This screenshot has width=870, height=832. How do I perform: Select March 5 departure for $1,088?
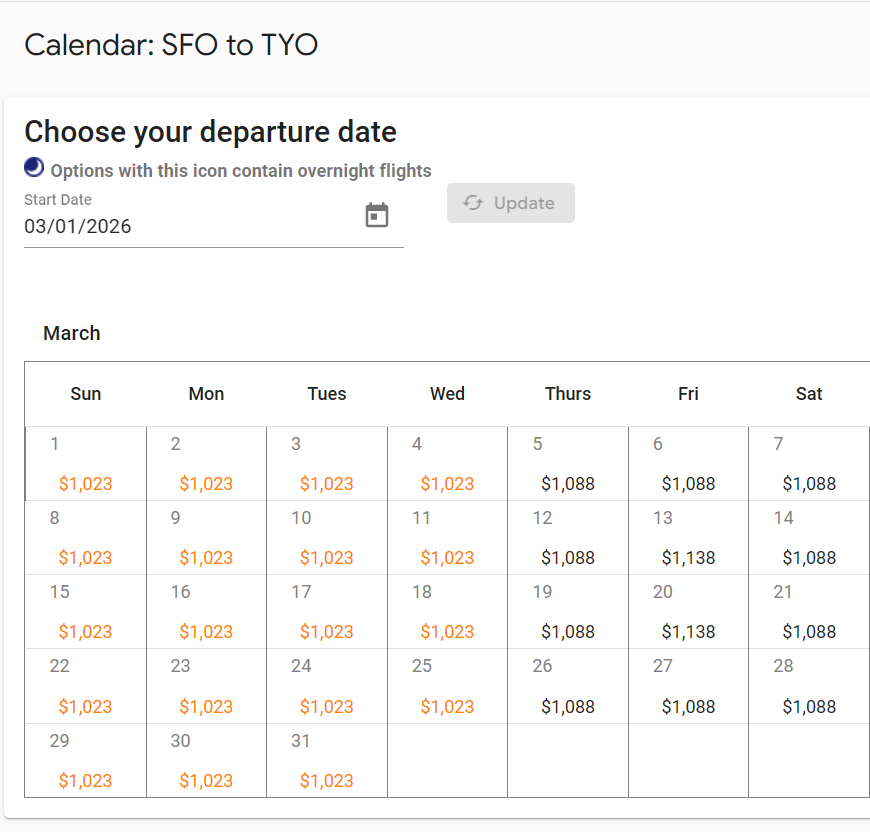coord(567,483)
